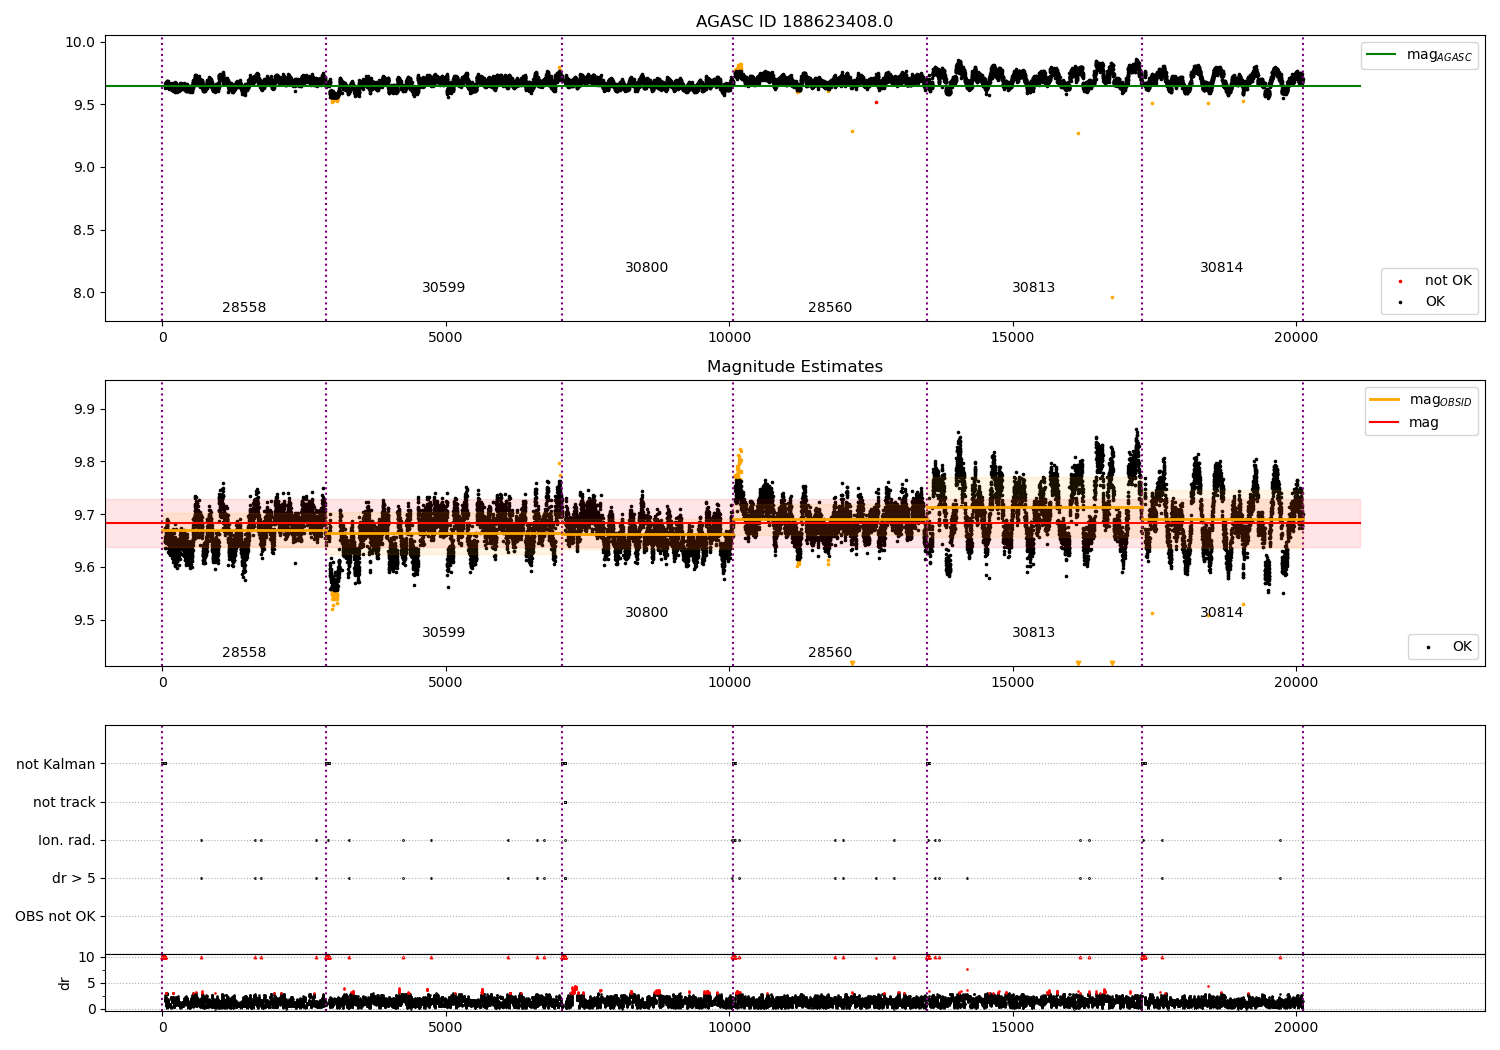Click the 'not Kalman' y-axis label

[56, 764]
